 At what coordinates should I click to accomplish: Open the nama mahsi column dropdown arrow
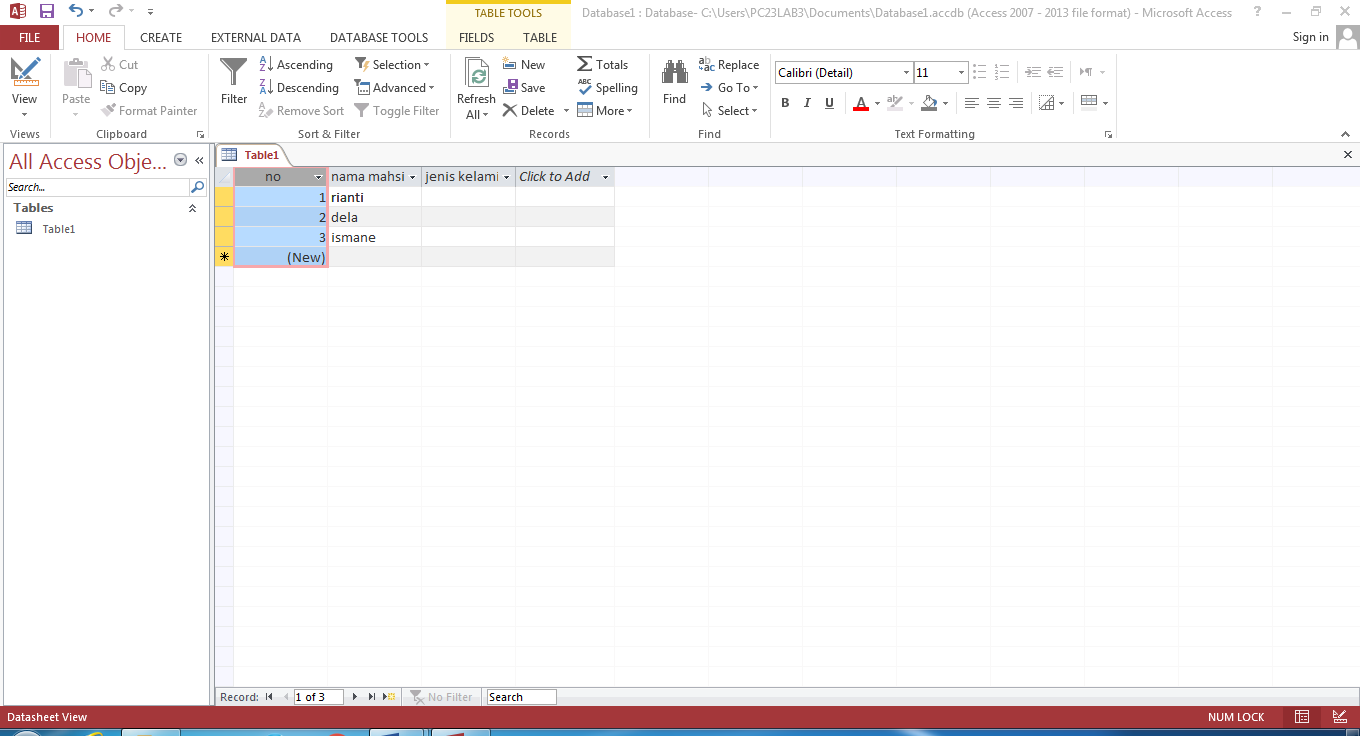click(x=413, y=177)
